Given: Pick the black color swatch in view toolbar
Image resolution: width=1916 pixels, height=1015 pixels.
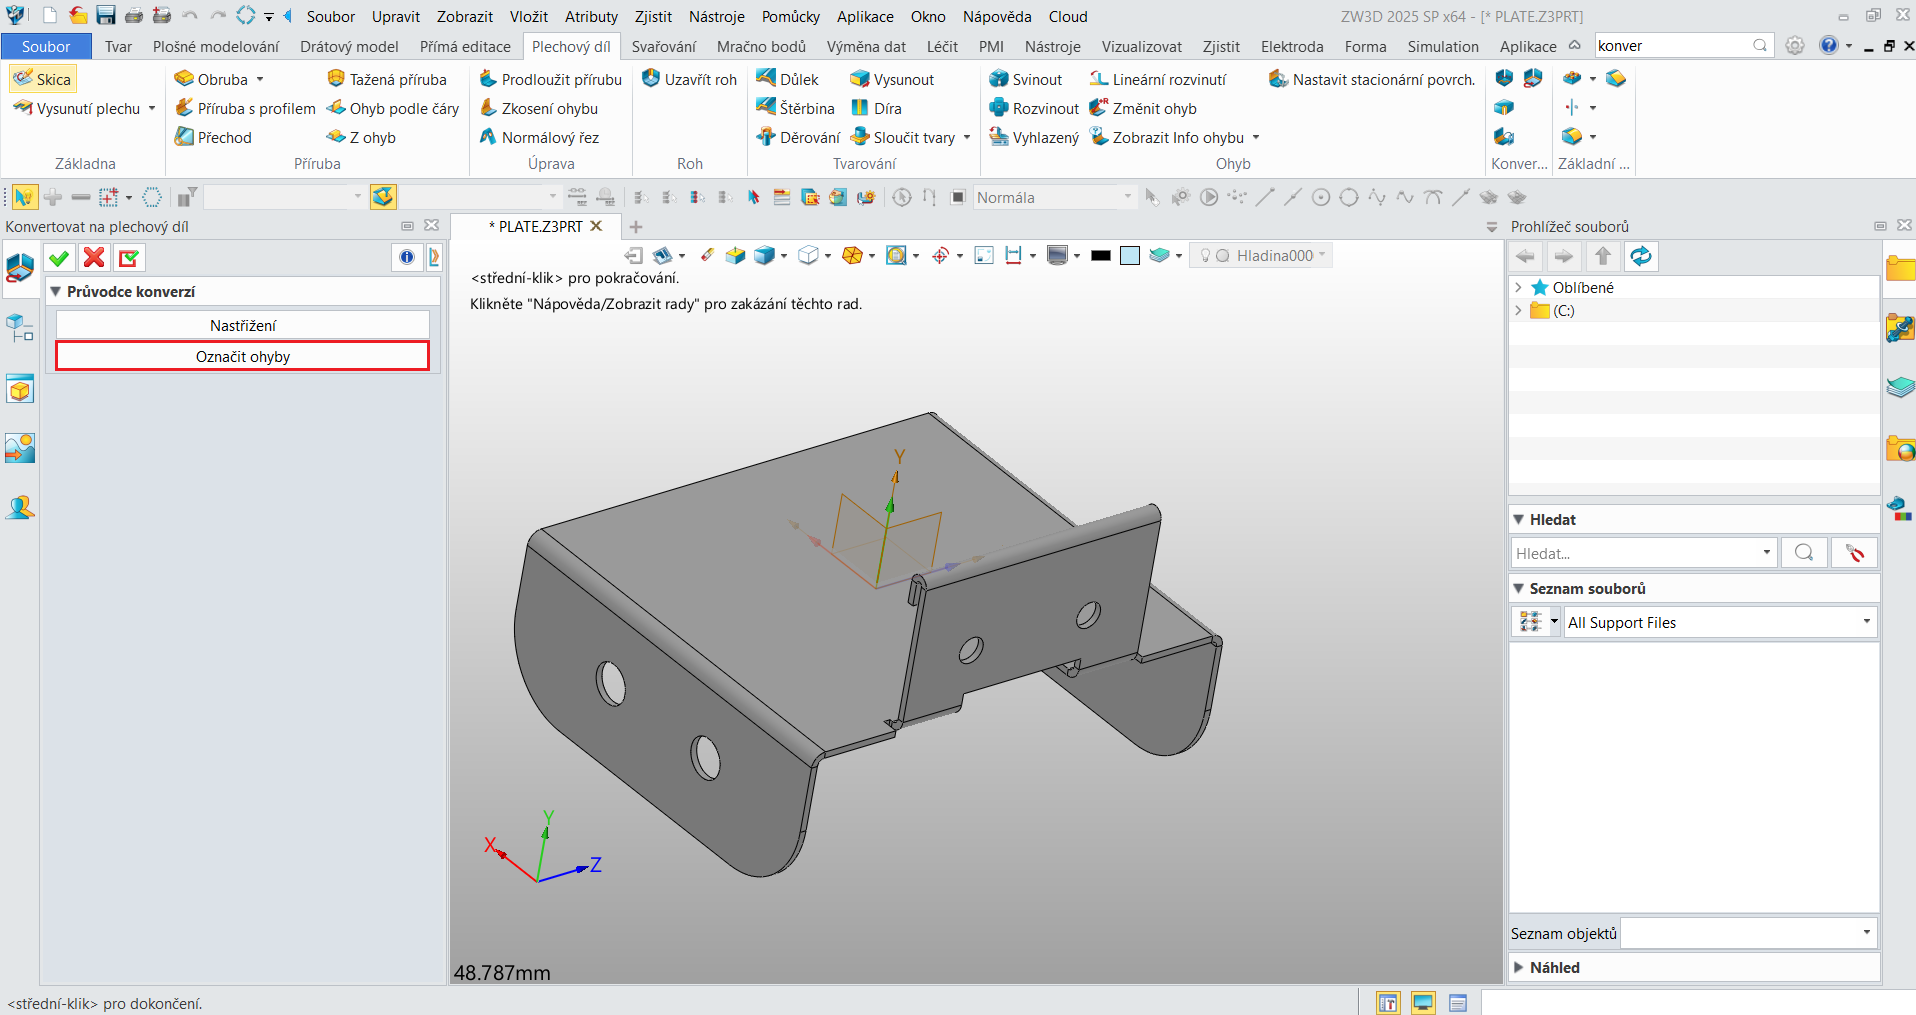Looking at the screenshot, I should [1101, 255].
